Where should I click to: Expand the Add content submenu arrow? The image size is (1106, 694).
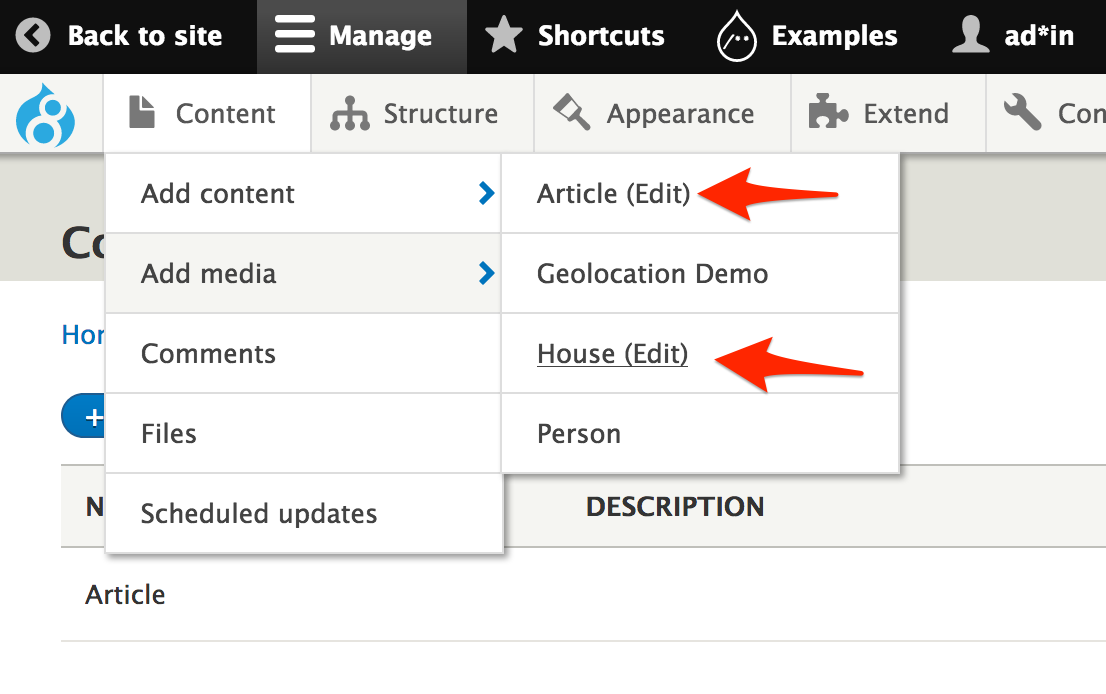[x=486, y=193]
